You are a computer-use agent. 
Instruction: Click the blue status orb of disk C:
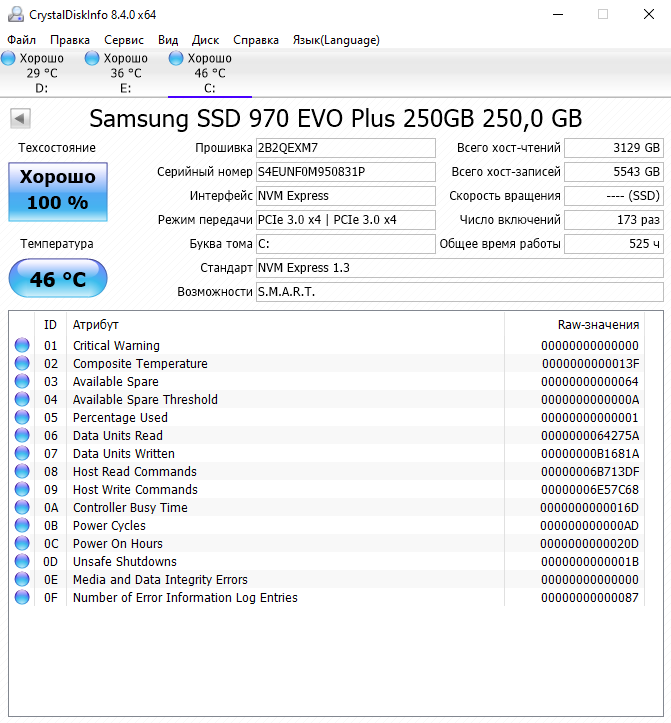176,58
